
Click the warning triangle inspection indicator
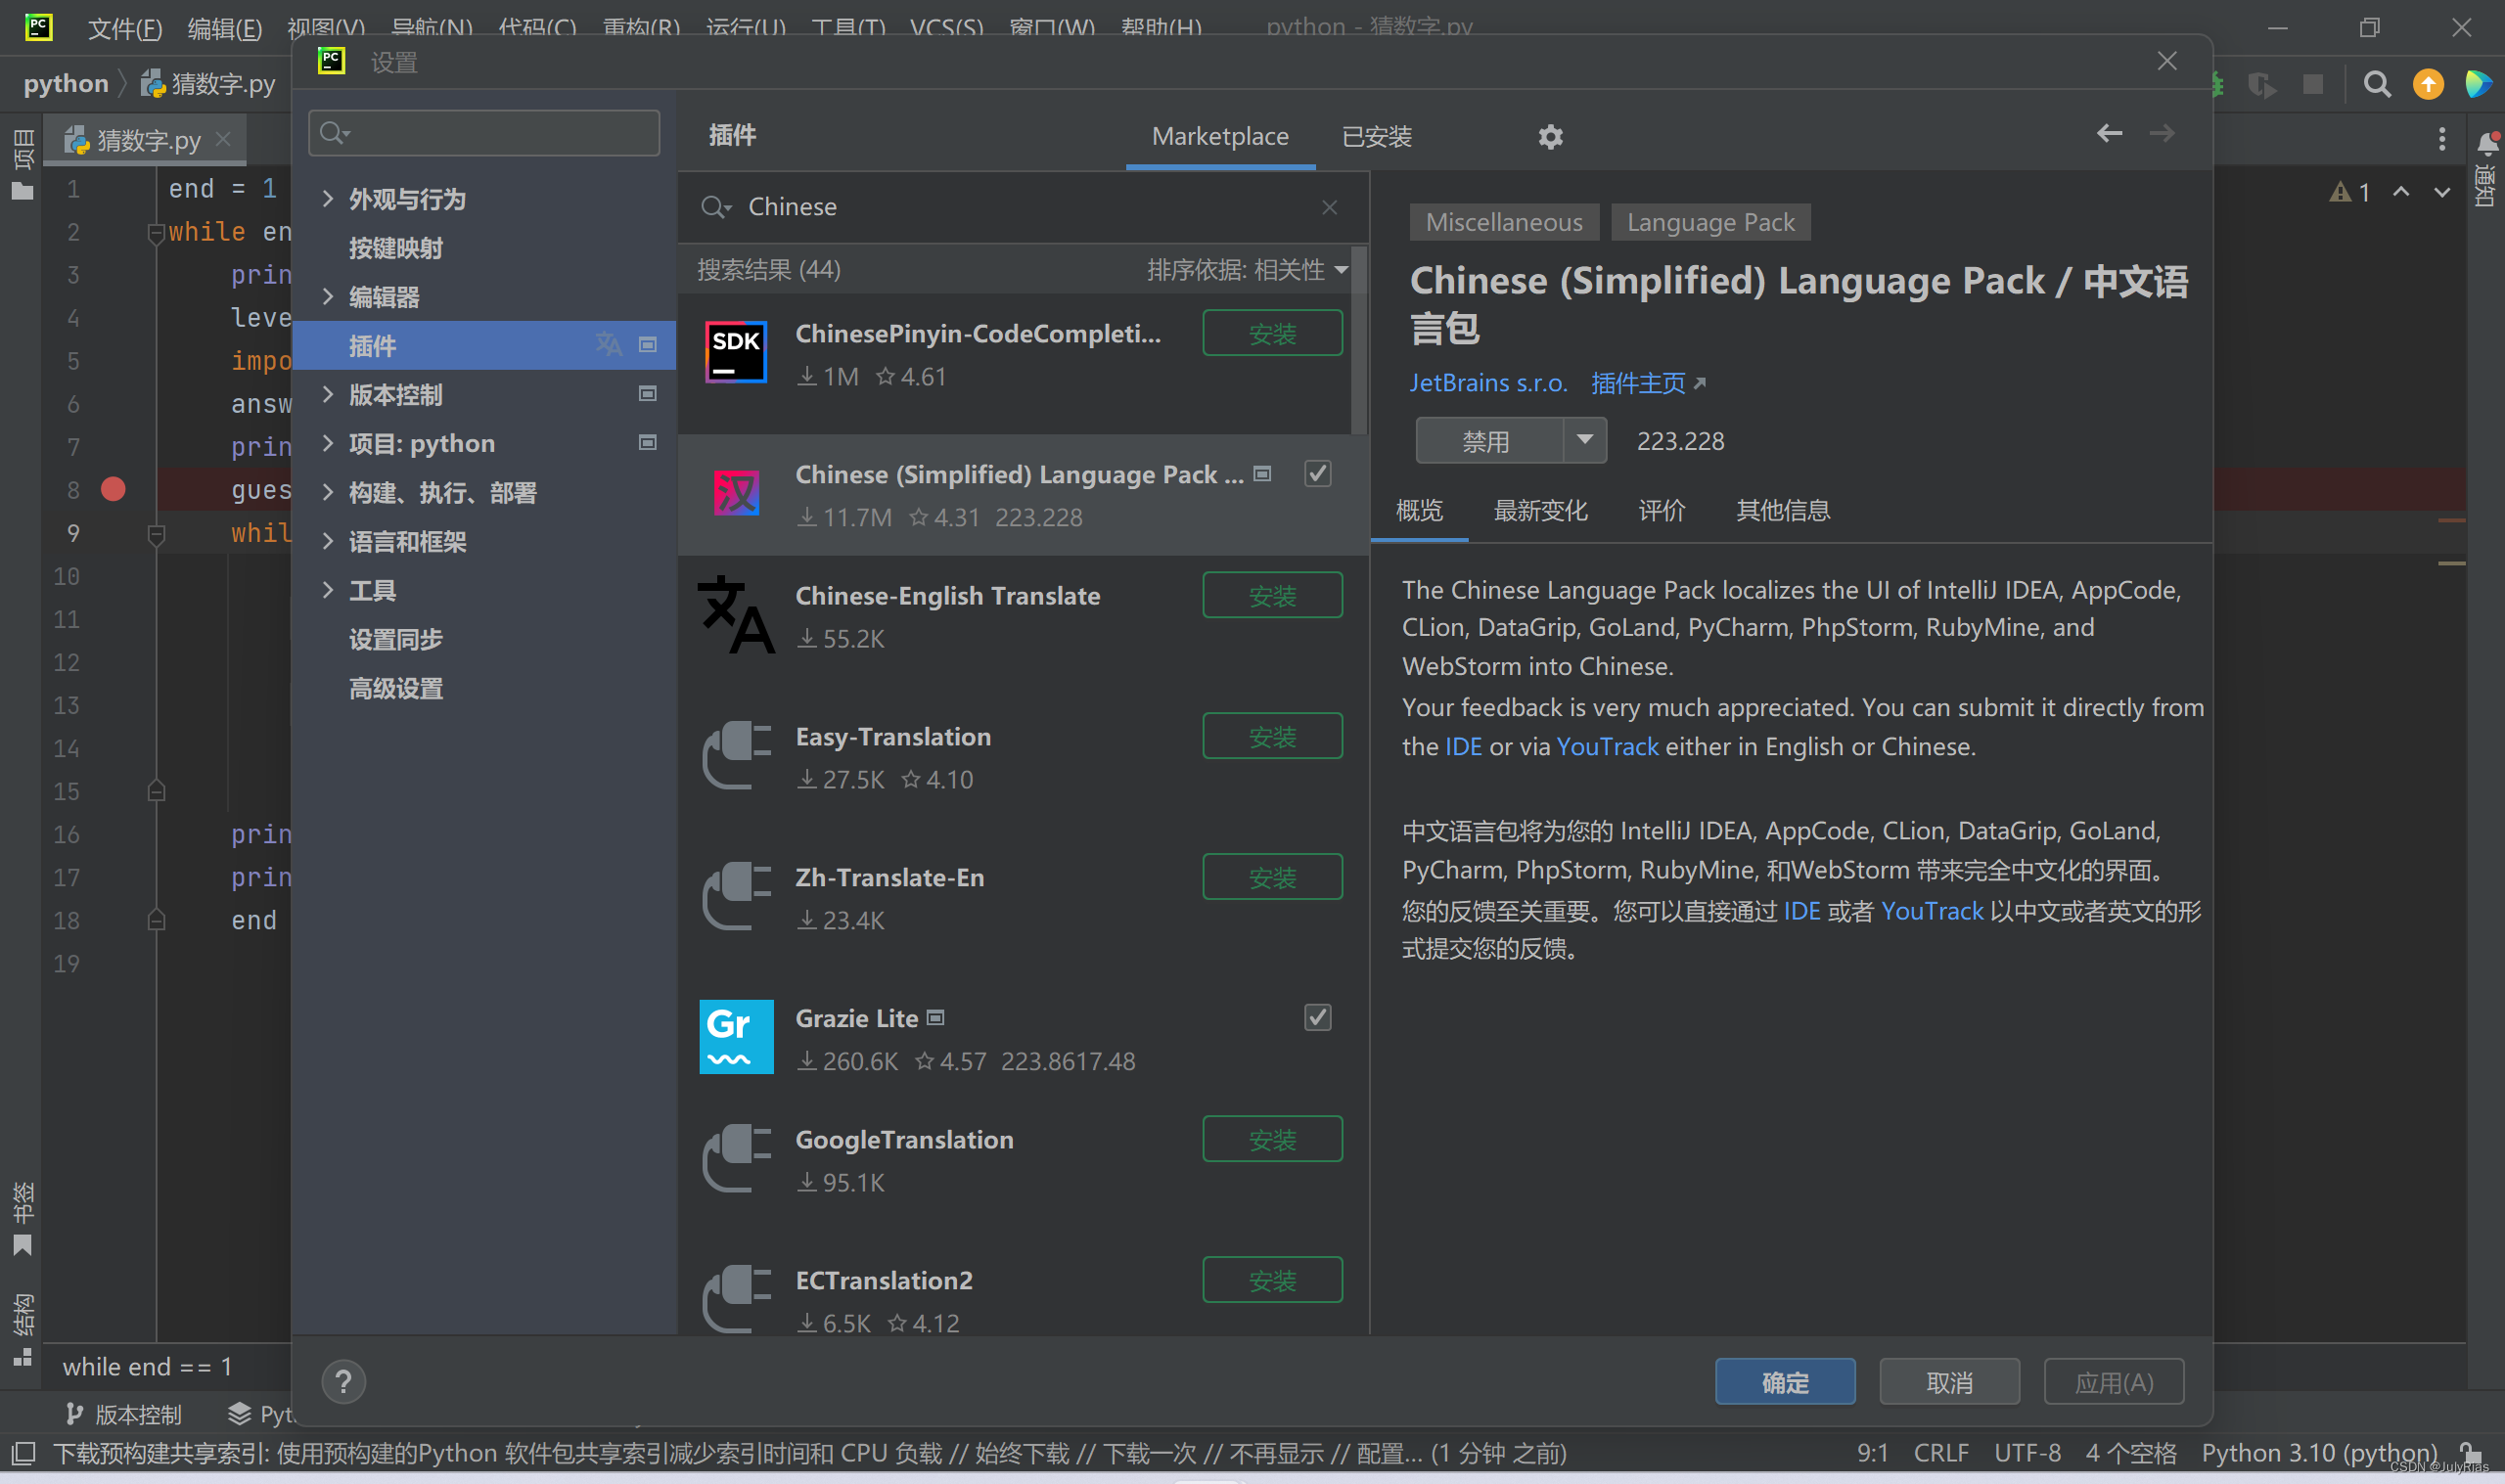pos(2340,192)
